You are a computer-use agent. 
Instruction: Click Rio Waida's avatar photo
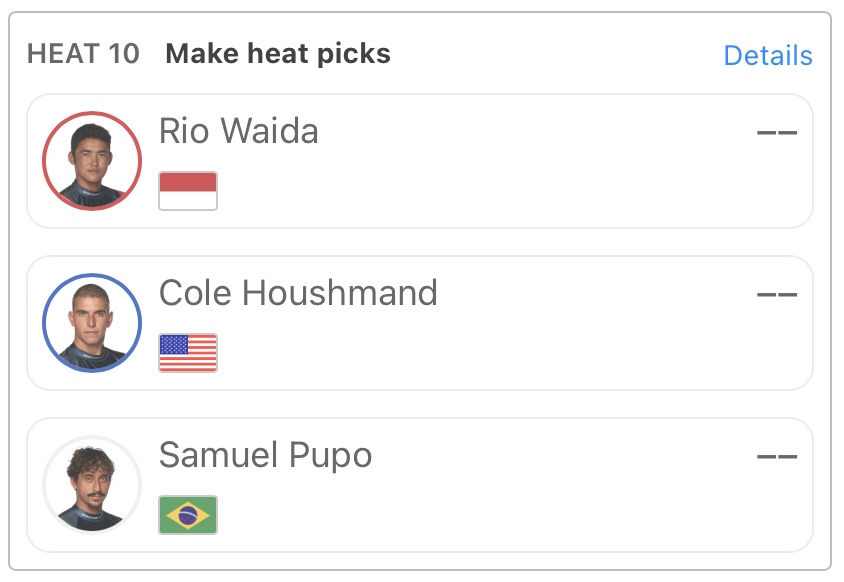pyautogui.click(x=92, y=162)
